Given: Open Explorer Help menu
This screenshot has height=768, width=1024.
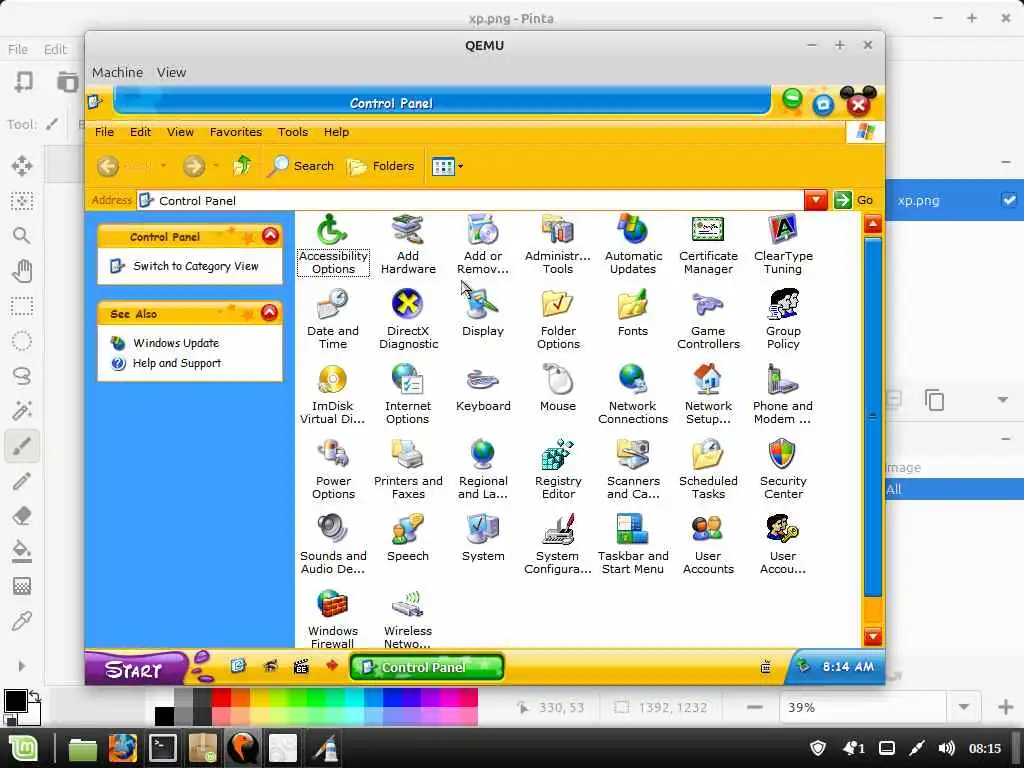Looking at the screenshot, I should [336, 132].
